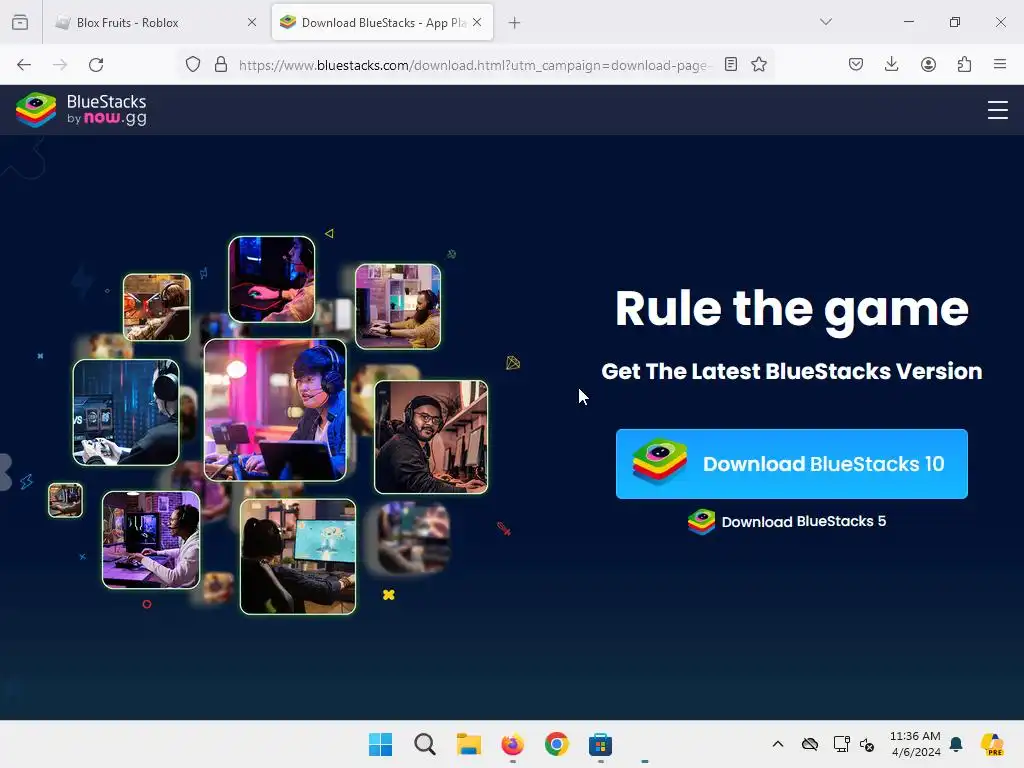The image size is (1024, 768).
Task: Open the BlueStacks site hamburger menu
Action: [x=997, y=110]
